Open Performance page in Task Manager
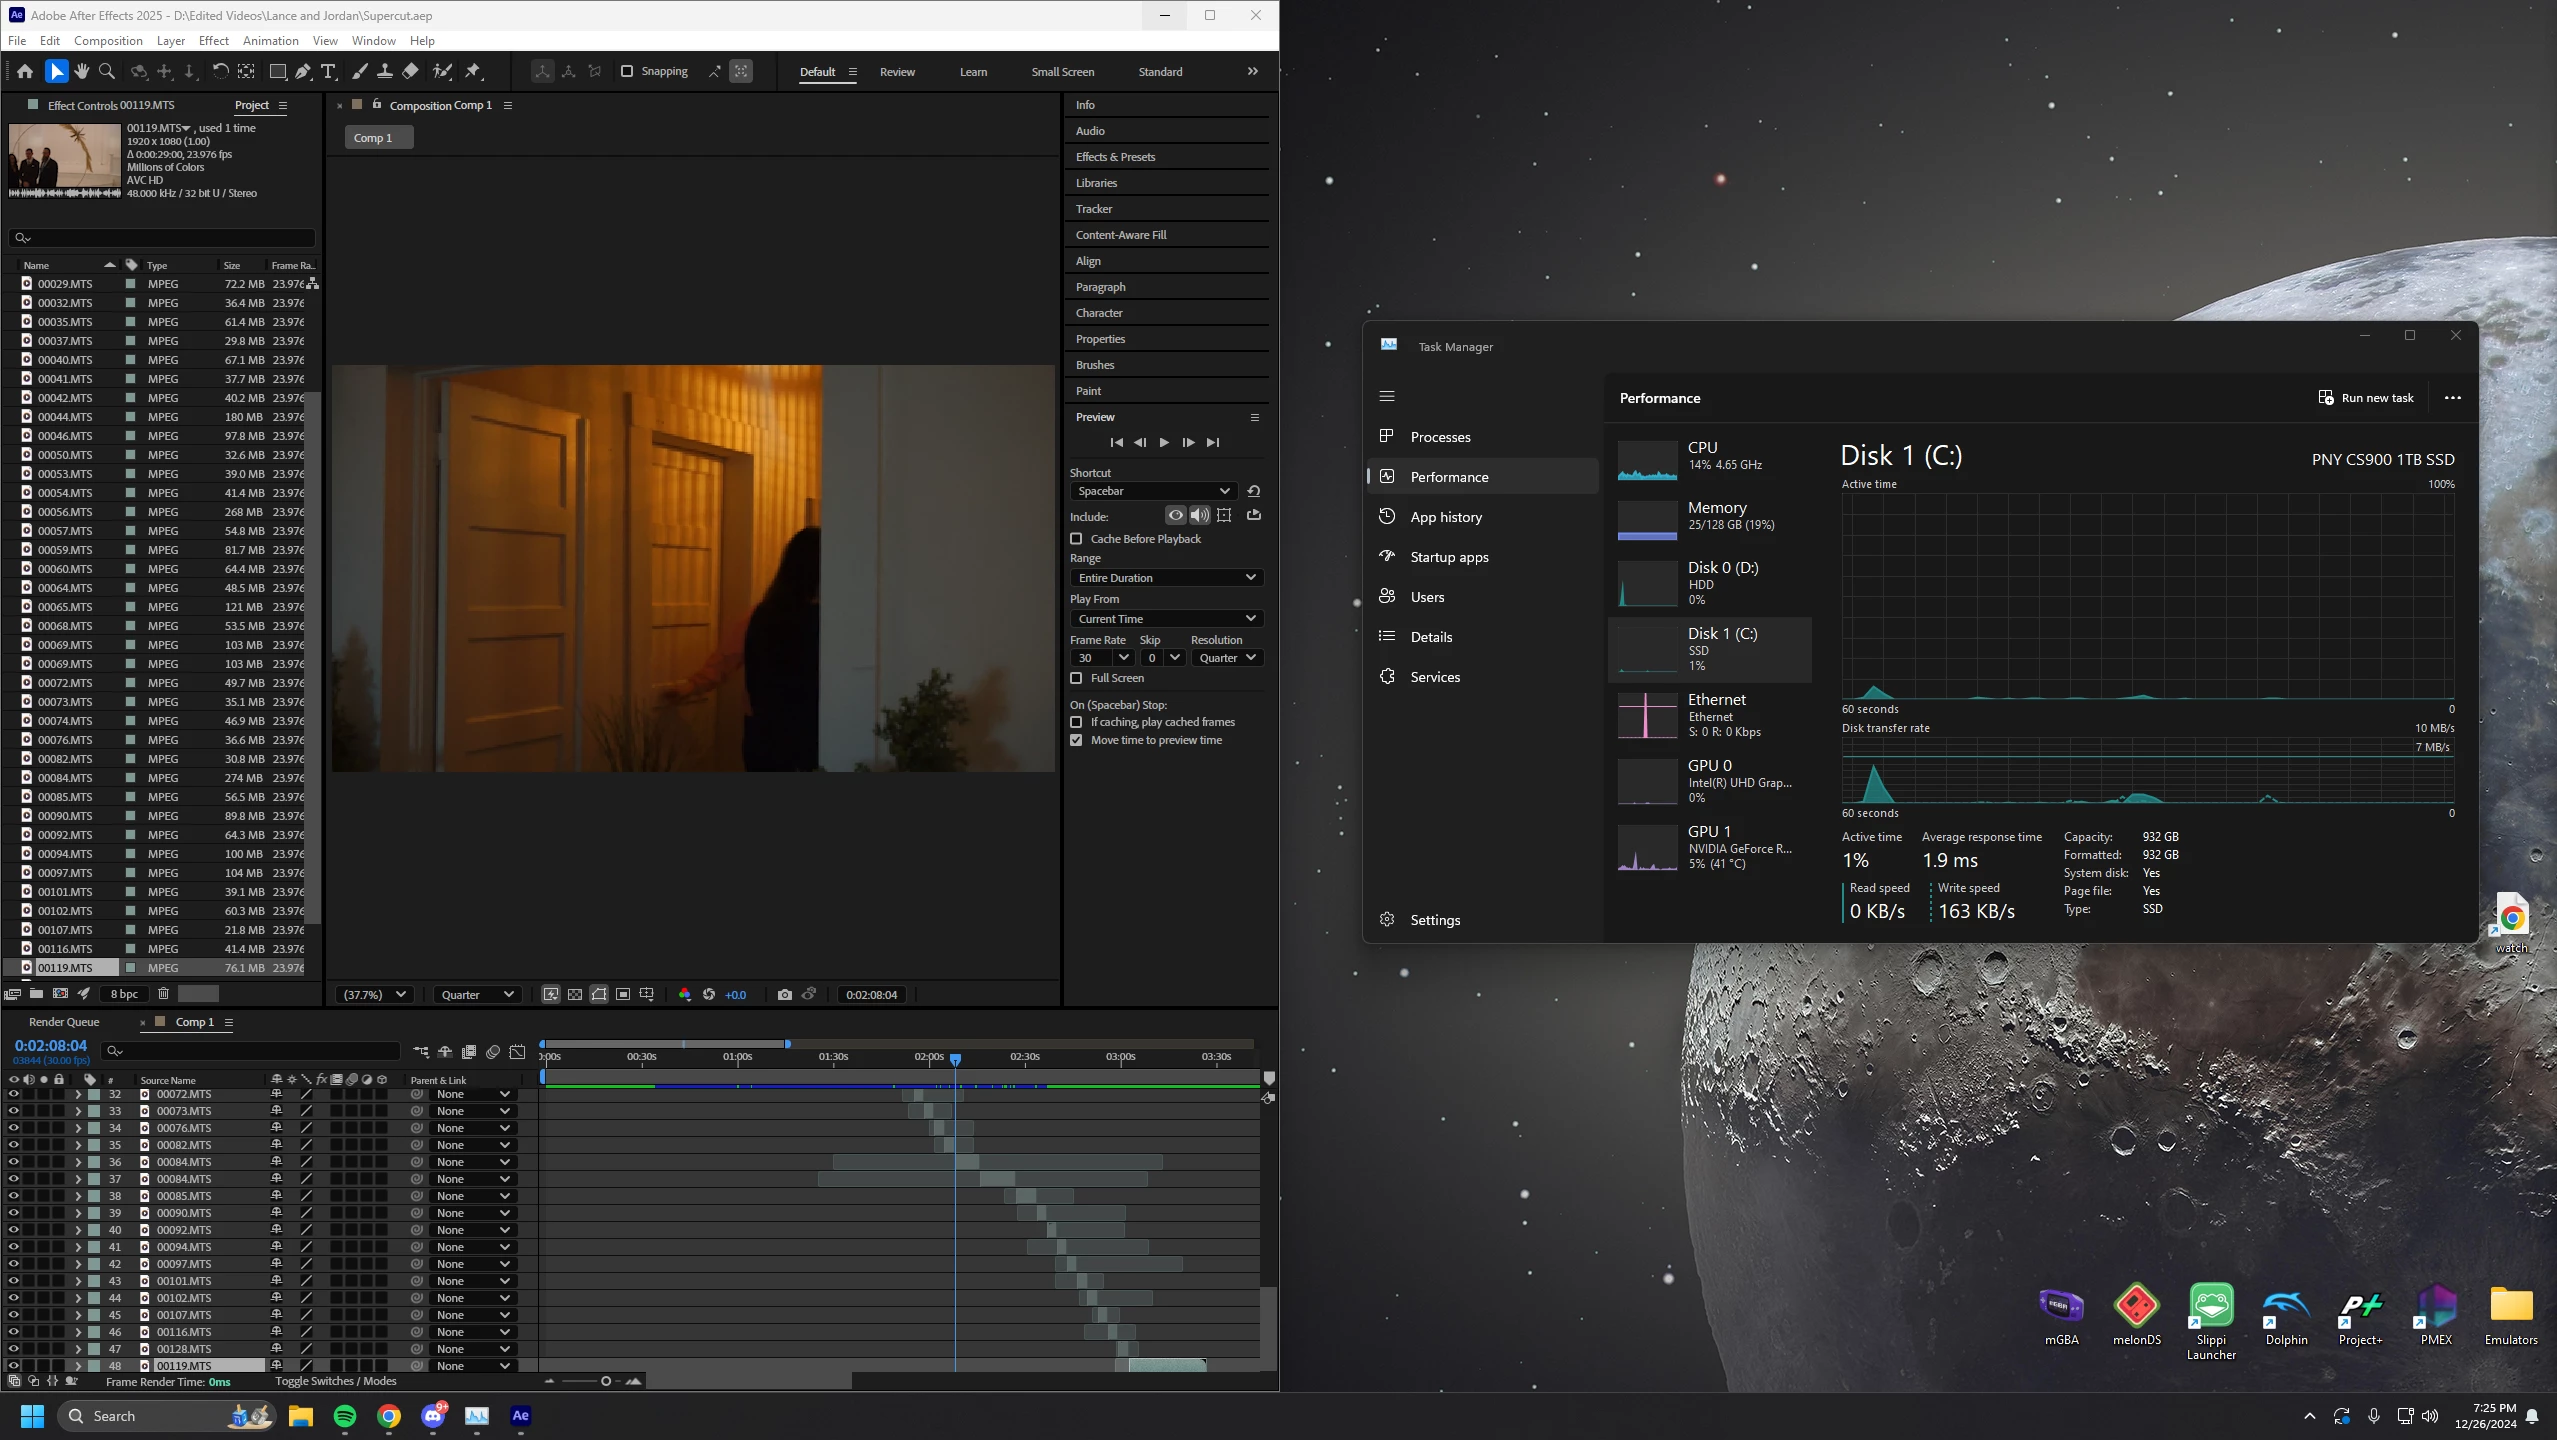 pyautogui.click(x=1449, y=477)
